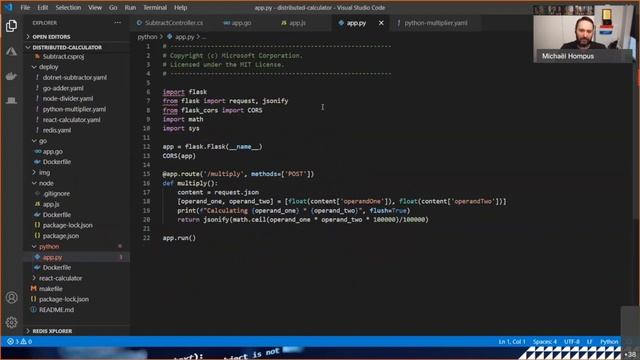This screenshot has height=360, width=640.
Task: Open the Remote Explorer icon in the activity bar
Action: pos(11,100)
